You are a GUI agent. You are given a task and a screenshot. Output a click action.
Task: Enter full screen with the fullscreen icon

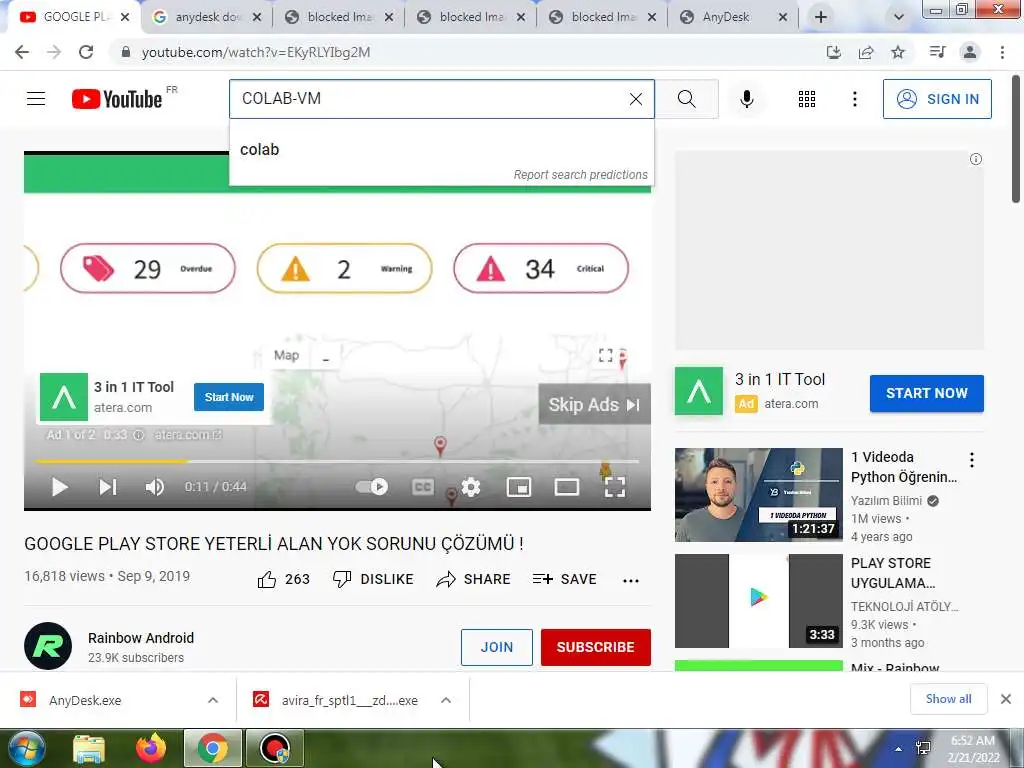tap(615, 487)
